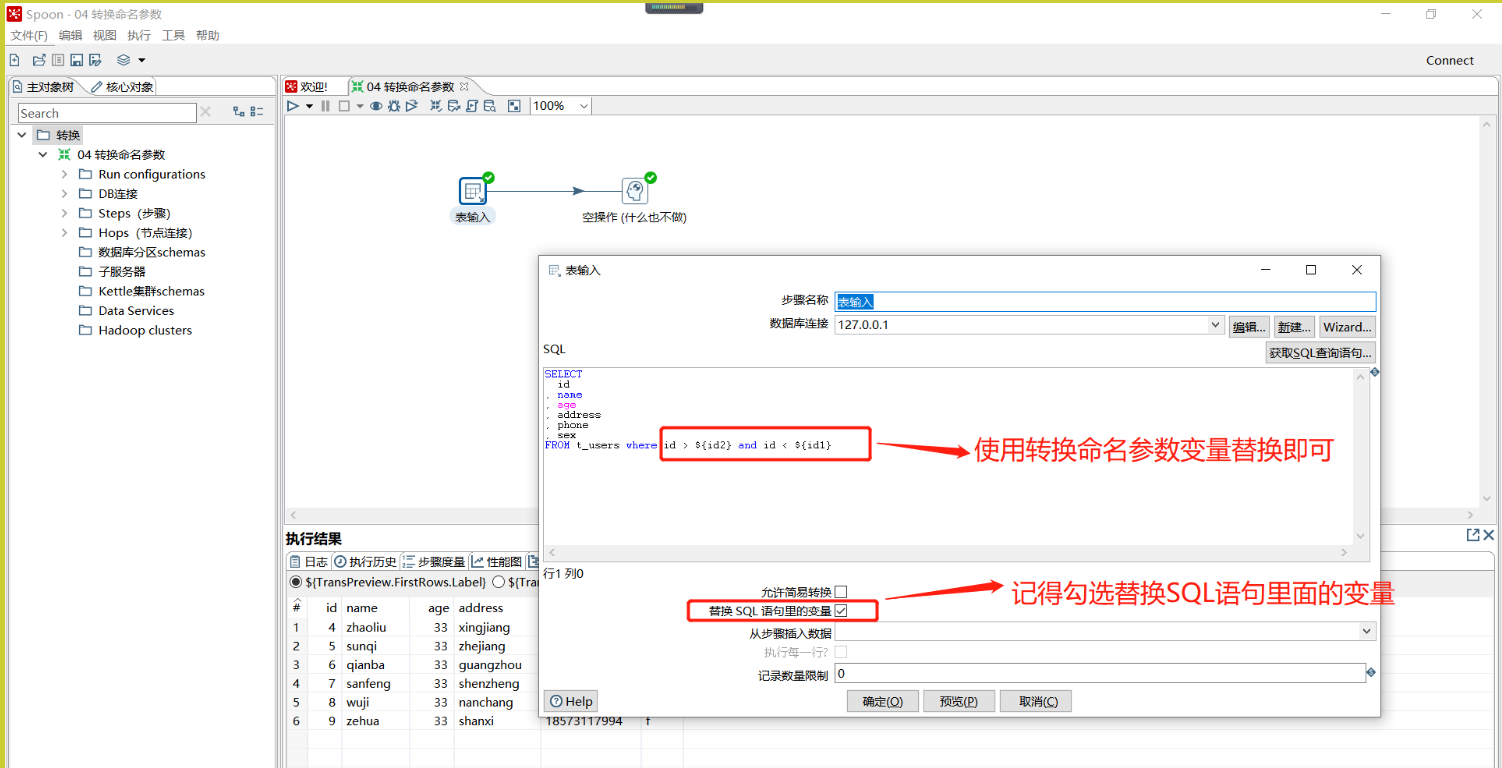Expand the Steps（步骤） tree node
The width and height of the screenshot is (1502, 768).
coord(64,213)
